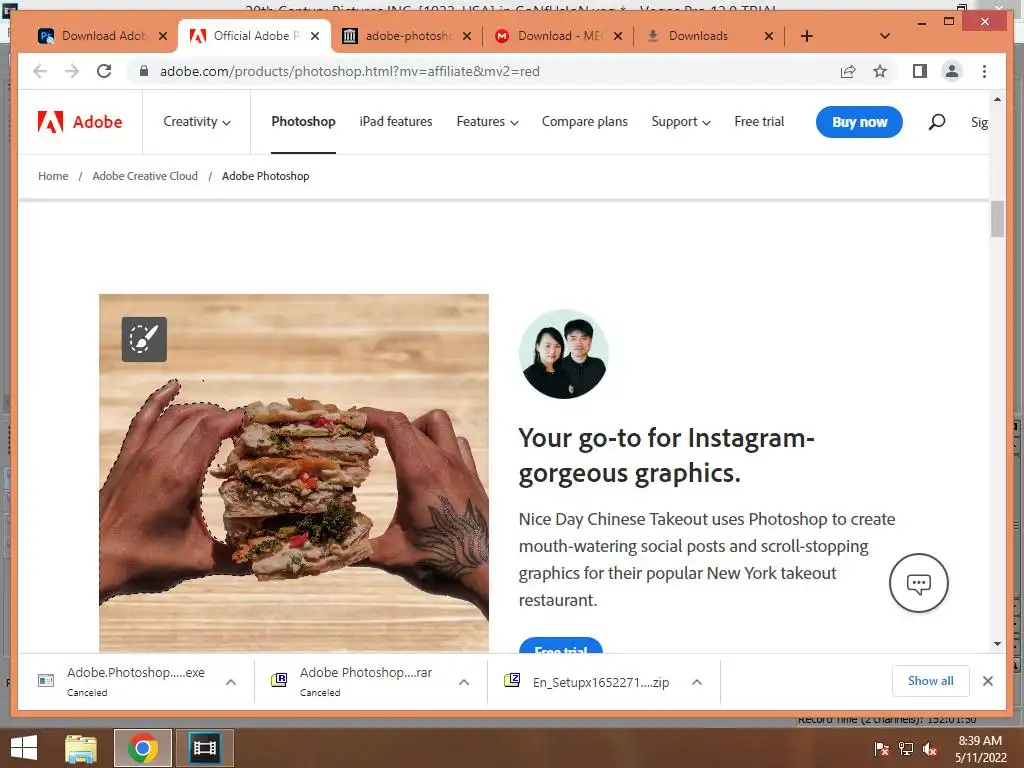Click the Adobe.Photoshop exe file icon
The image size is (1024, 768).
tap(46, 681)
